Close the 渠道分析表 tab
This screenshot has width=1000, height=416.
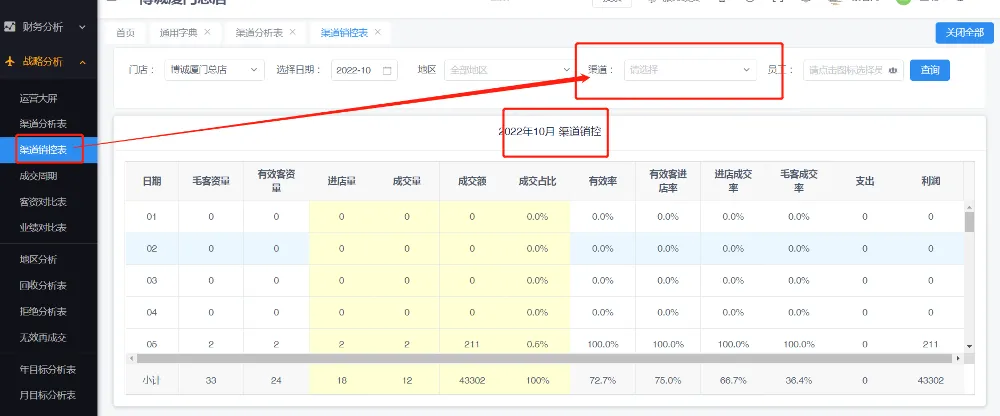292,32
